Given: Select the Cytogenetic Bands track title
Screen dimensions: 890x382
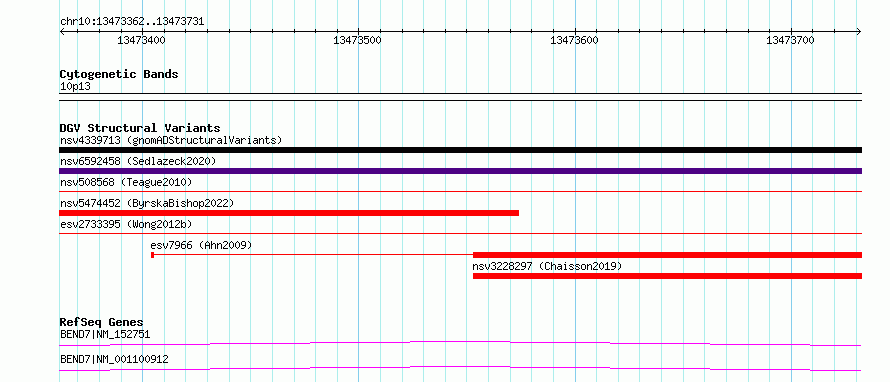Looking at the screenshot, I should point(119,74).
